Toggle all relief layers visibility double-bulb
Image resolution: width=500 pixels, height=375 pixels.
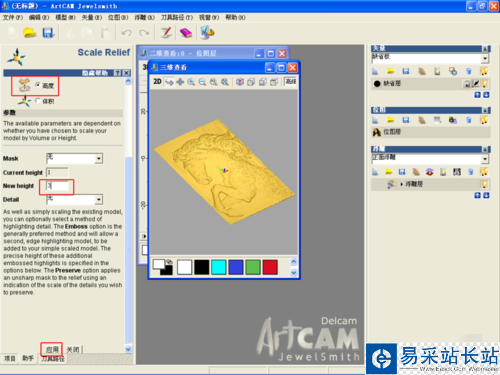click(x=484, y=172)
